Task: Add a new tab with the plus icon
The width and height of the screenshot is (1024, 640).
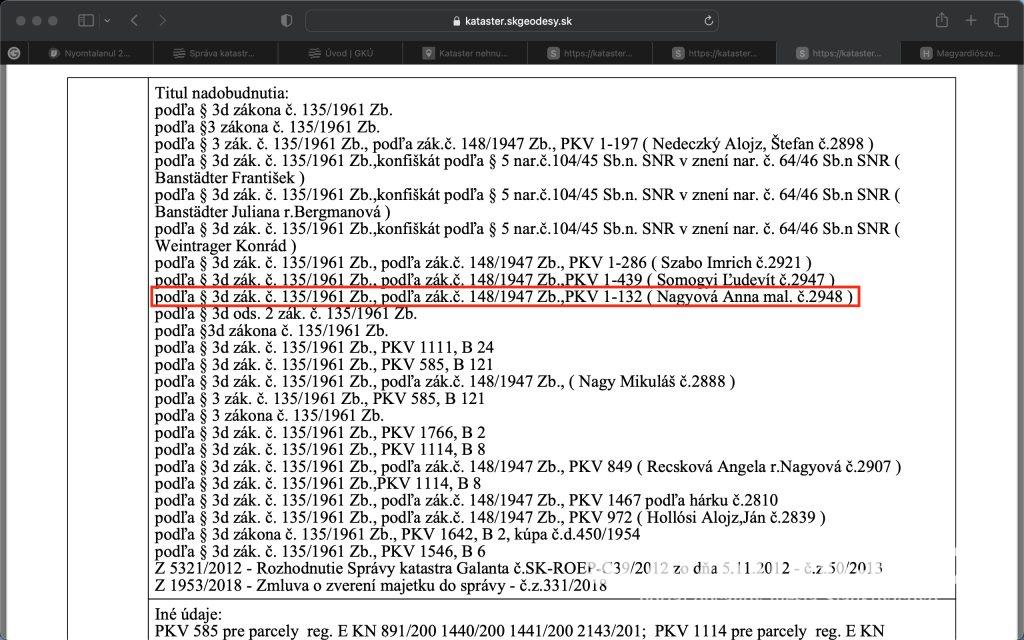Action: (971, 21)
